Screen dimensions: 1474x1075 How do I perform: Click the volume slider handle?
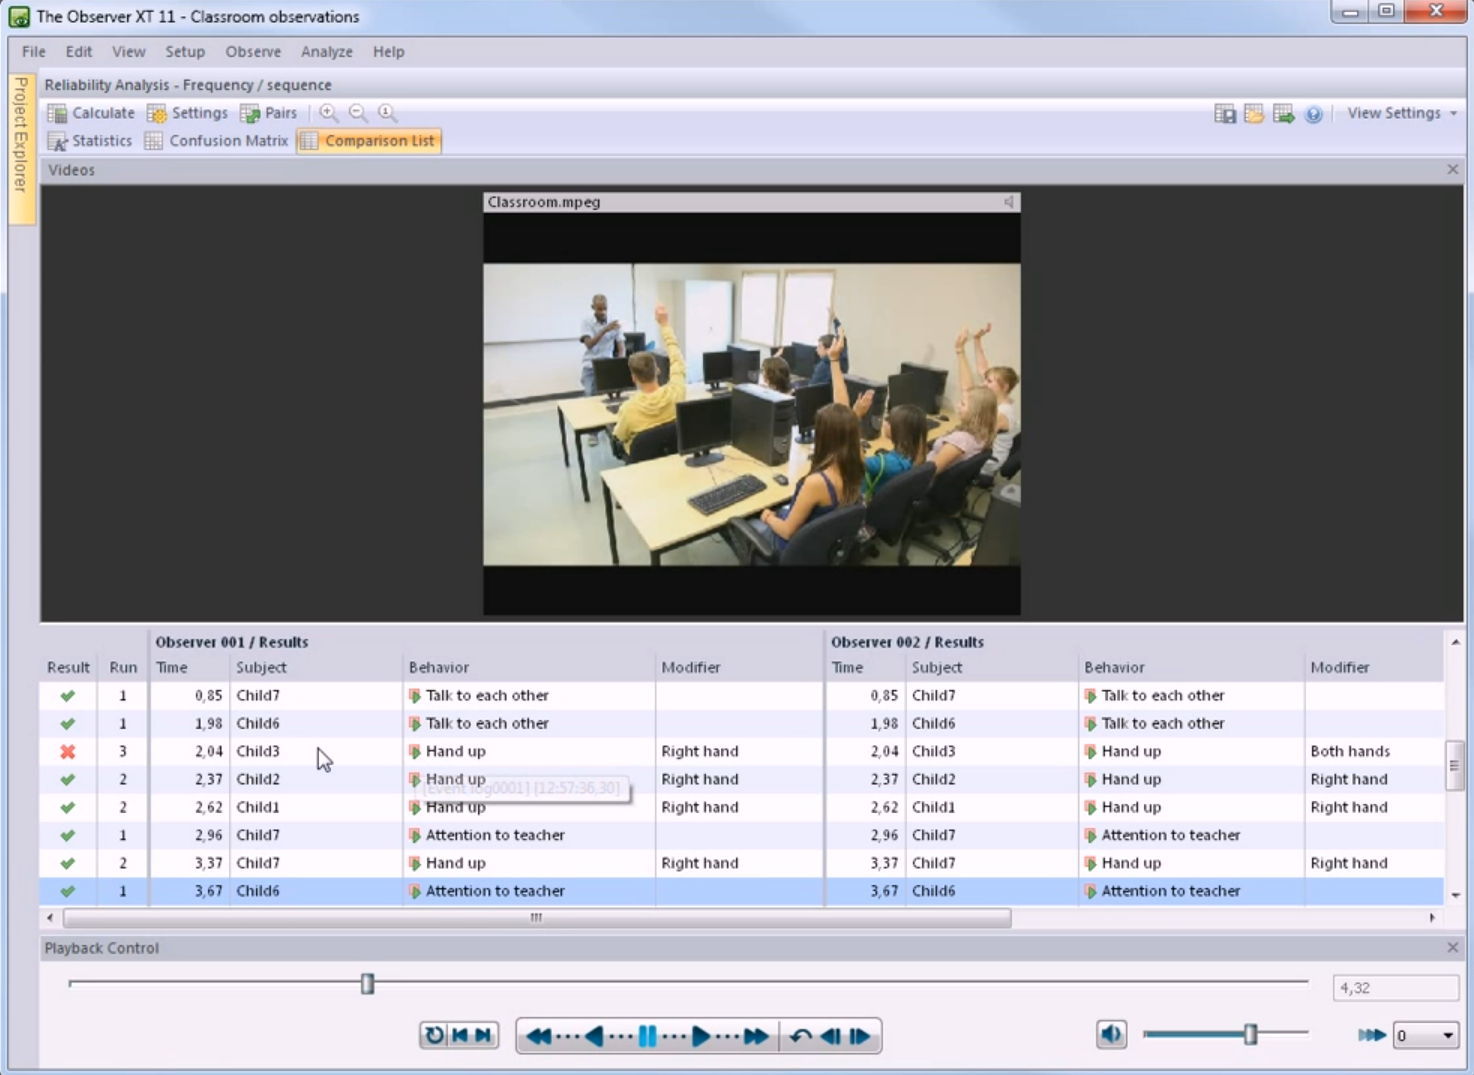tap(1250, 1034)
